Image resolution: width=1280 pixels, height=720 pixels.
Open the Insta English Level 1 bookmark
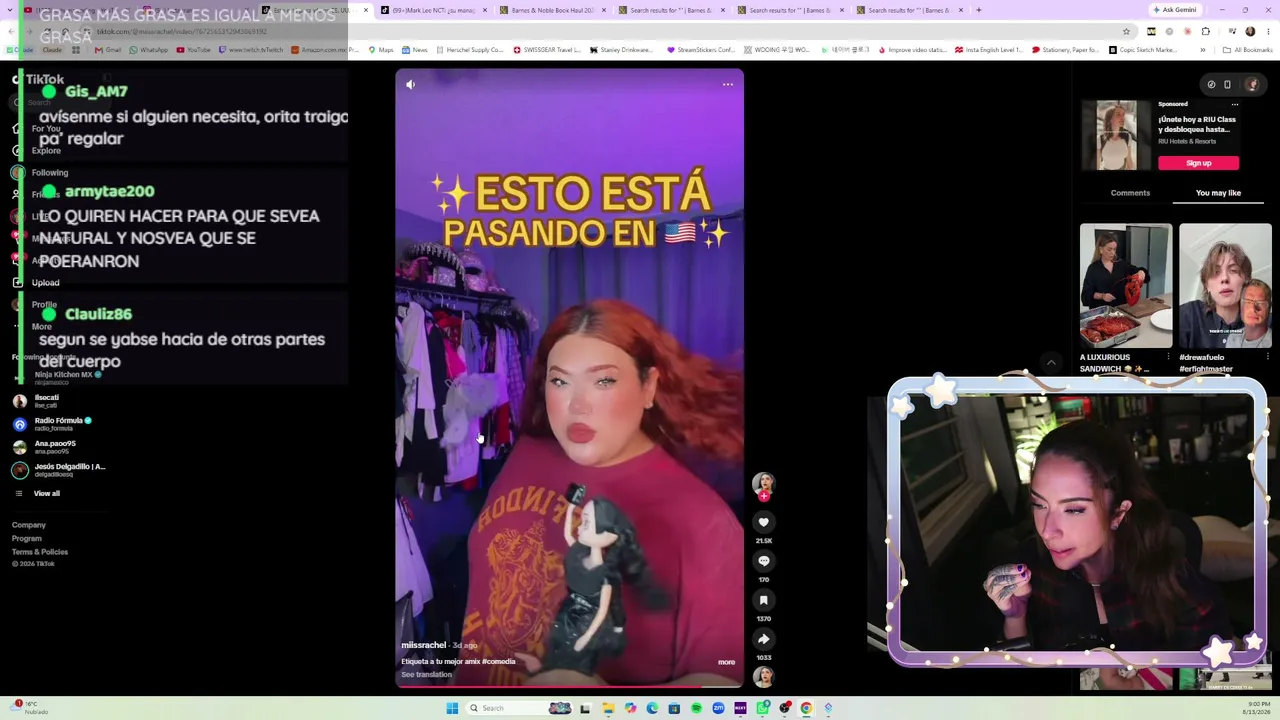[989, 50]
